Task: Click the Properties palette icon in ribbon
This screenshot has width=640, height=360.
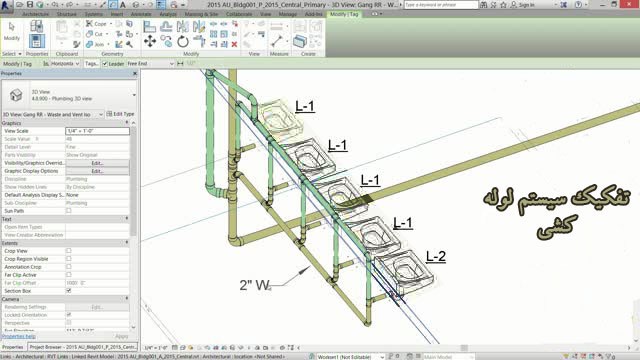Action: tap(36, 41)
